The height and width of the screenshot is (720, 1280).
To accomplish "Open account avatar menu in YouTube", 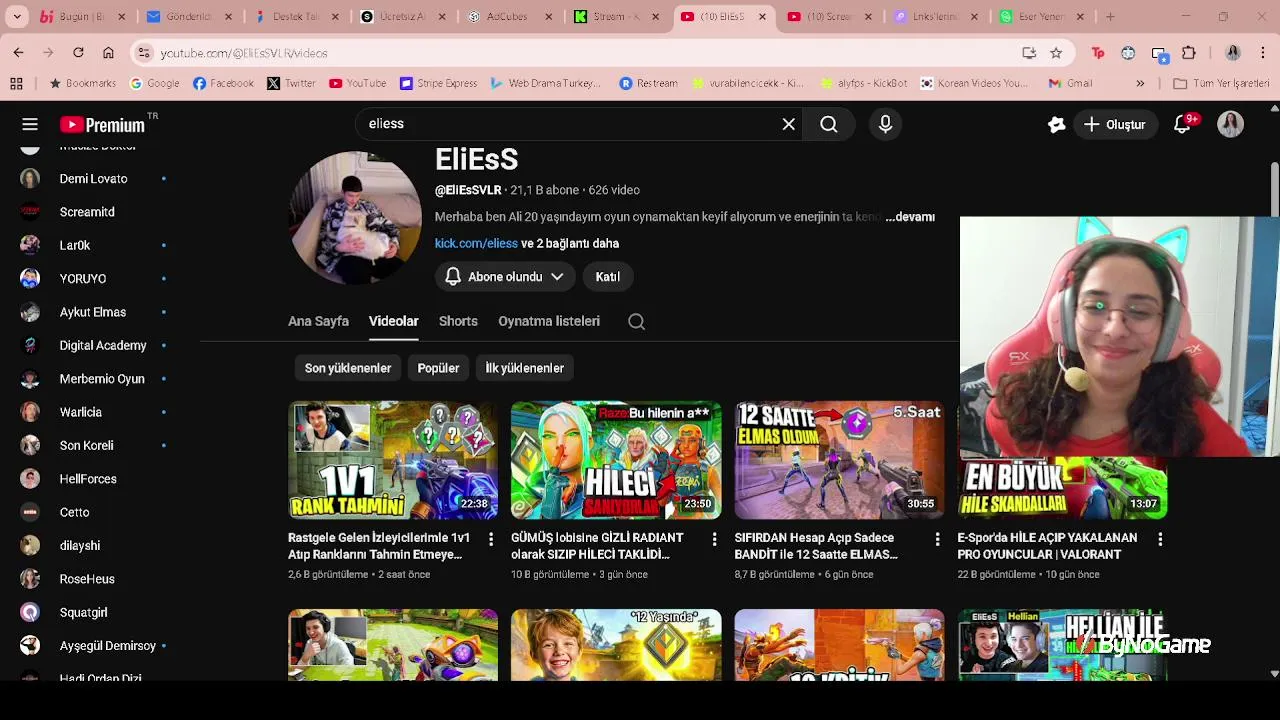I will [1230, 124].
